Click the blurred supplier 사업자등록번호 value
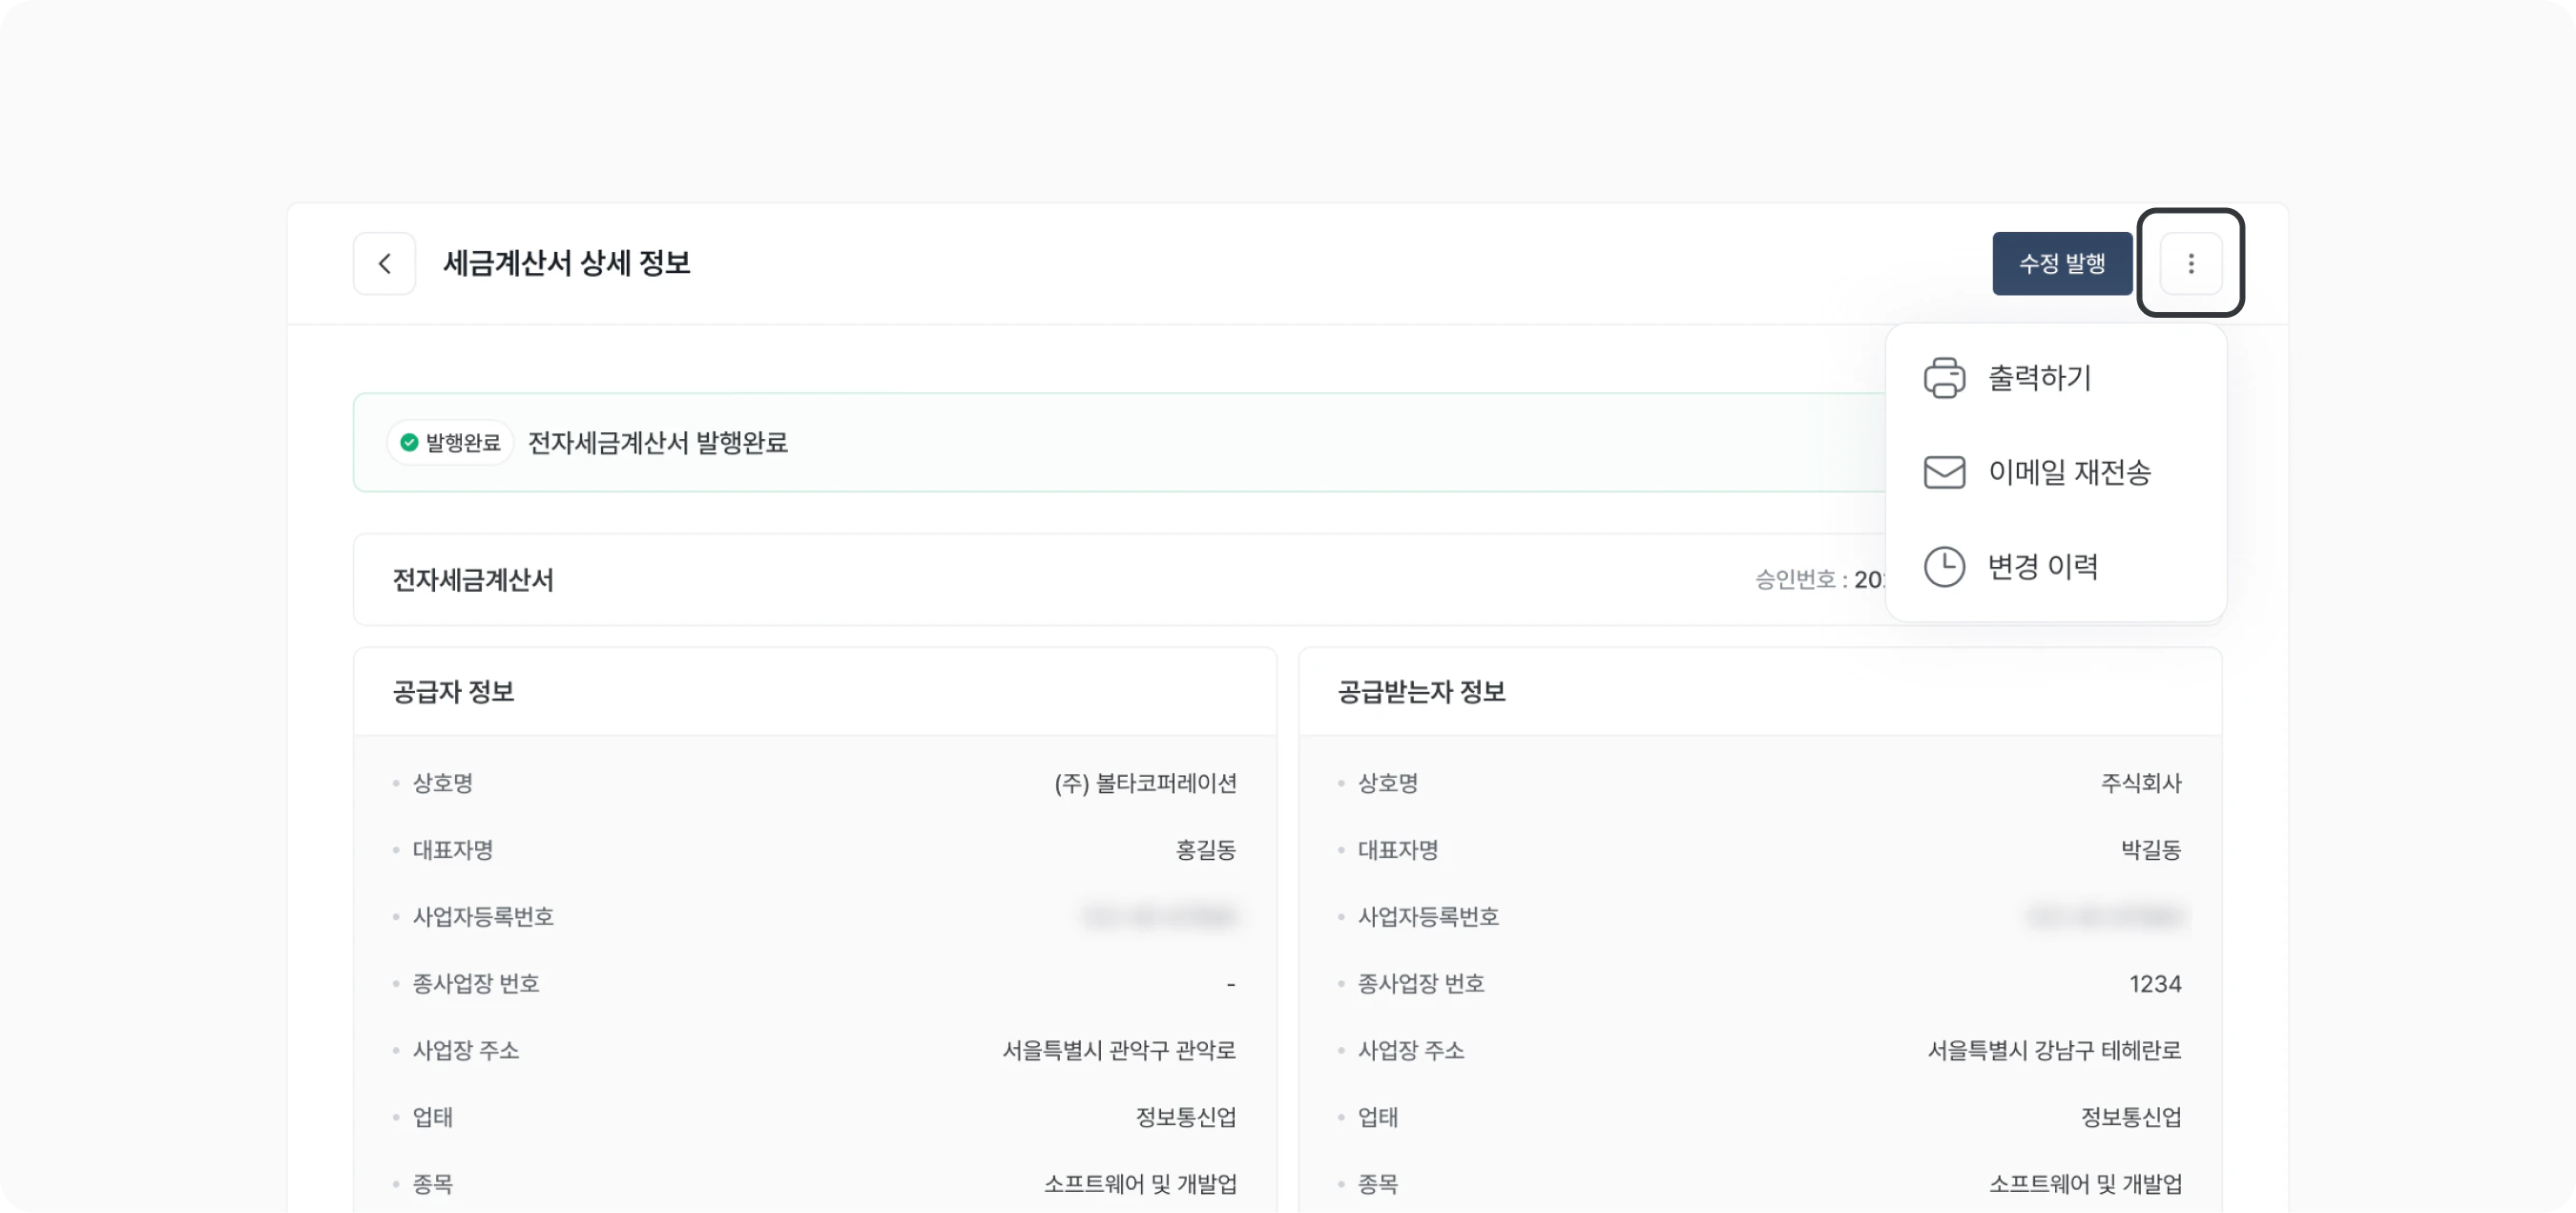This screenshot has height=1213, width=2576. [x=1160, y=917]
